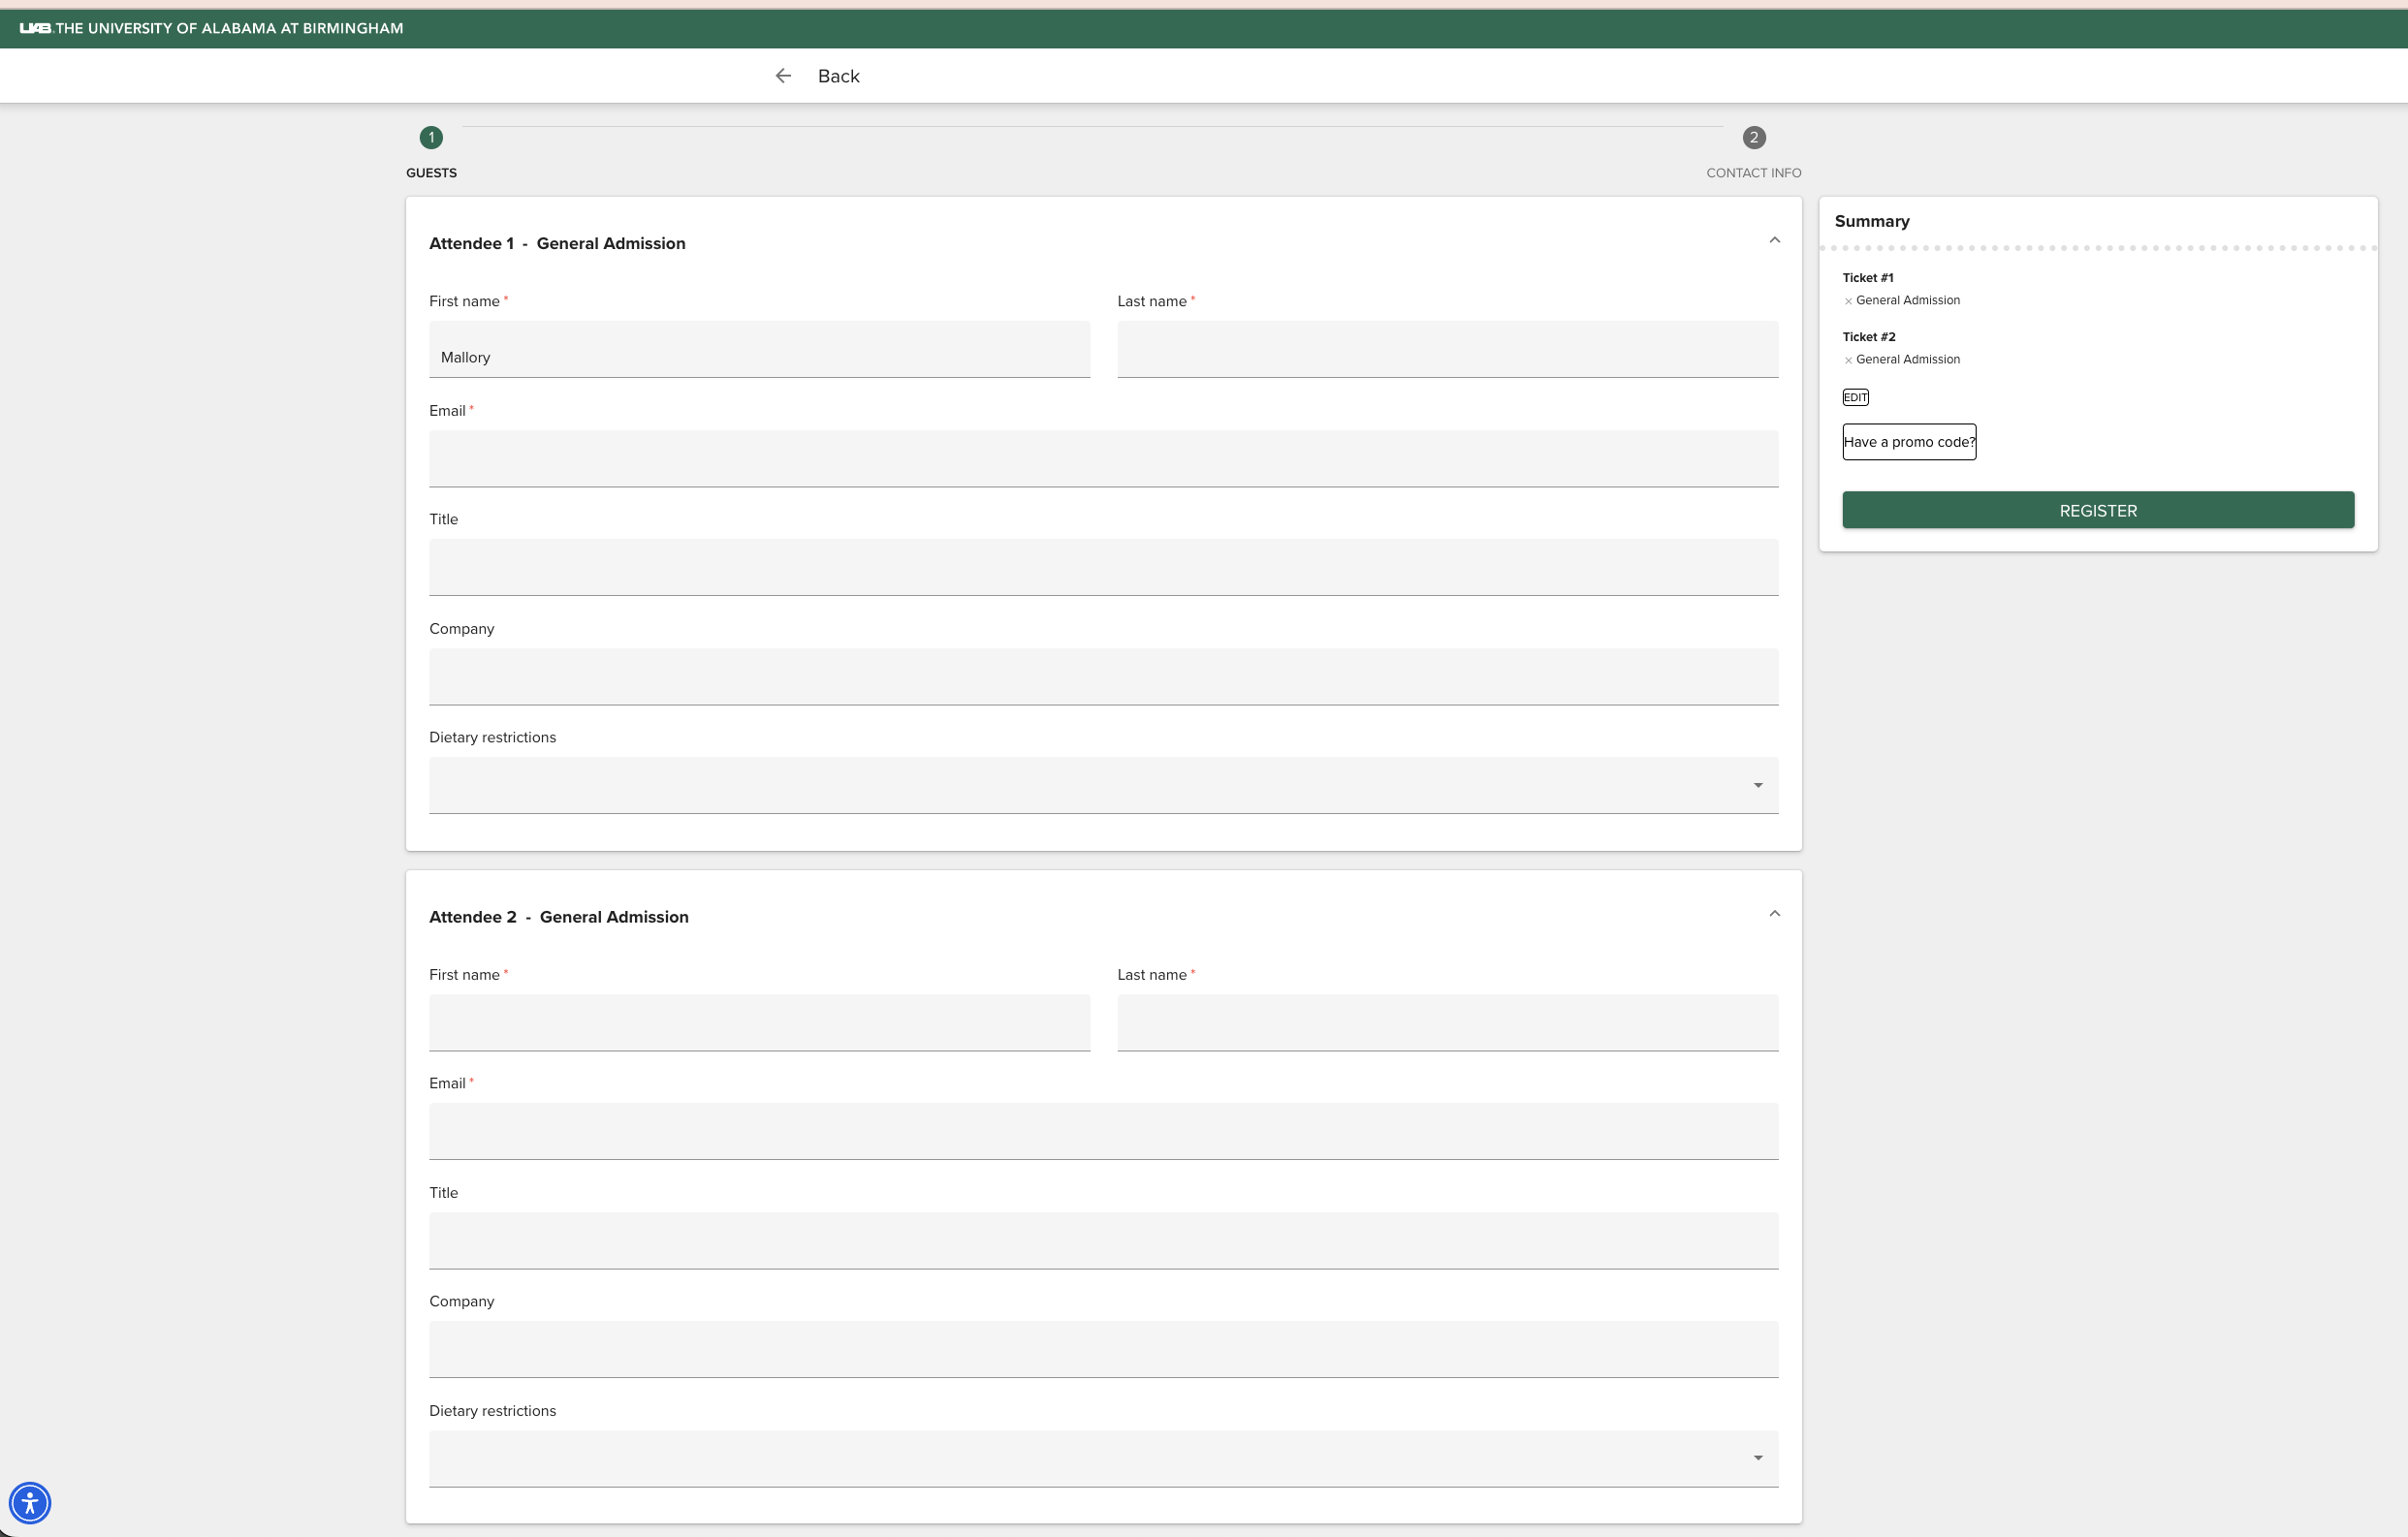This screenshot has width=2408, height=1537.
Task: Select the Guests step label
Action: tap(431, 172)
